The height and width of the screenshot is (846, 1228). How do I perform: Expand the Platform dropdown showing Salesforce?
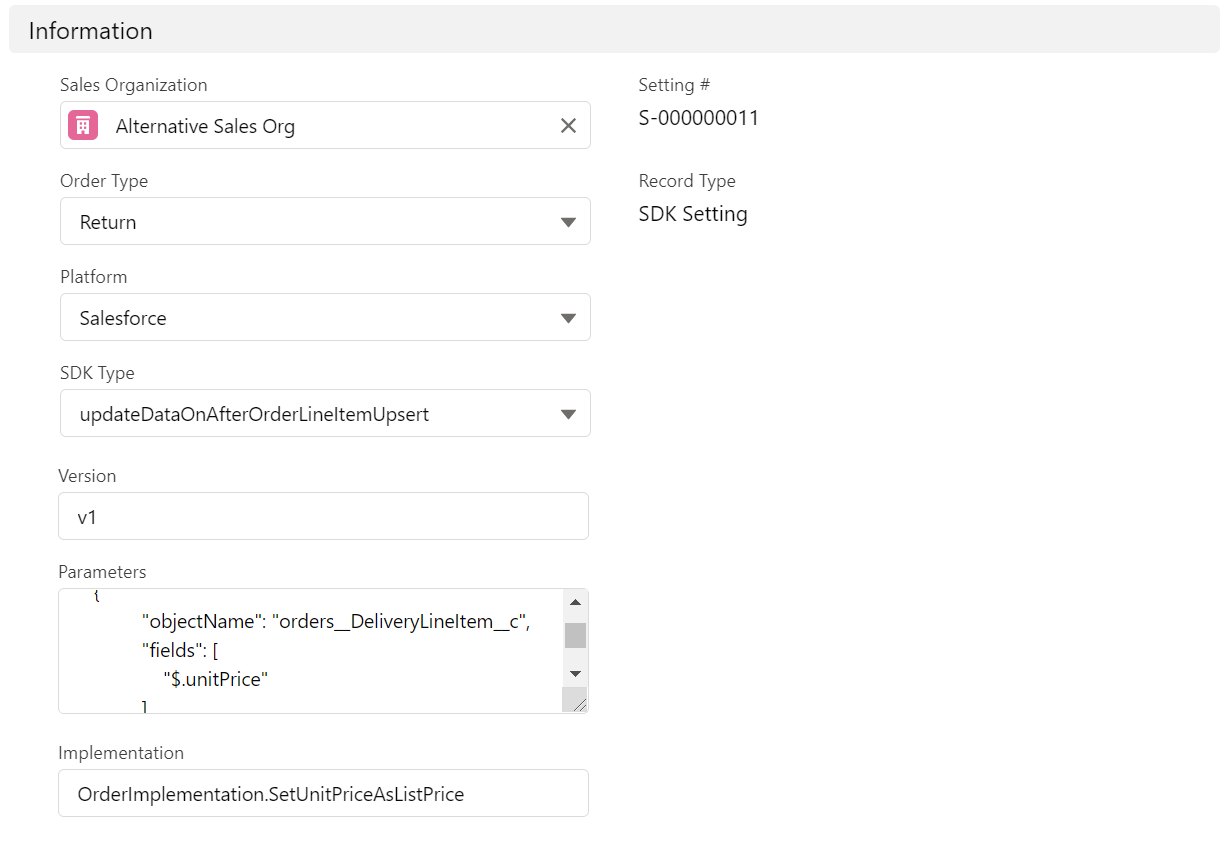[x=325, y=318]
